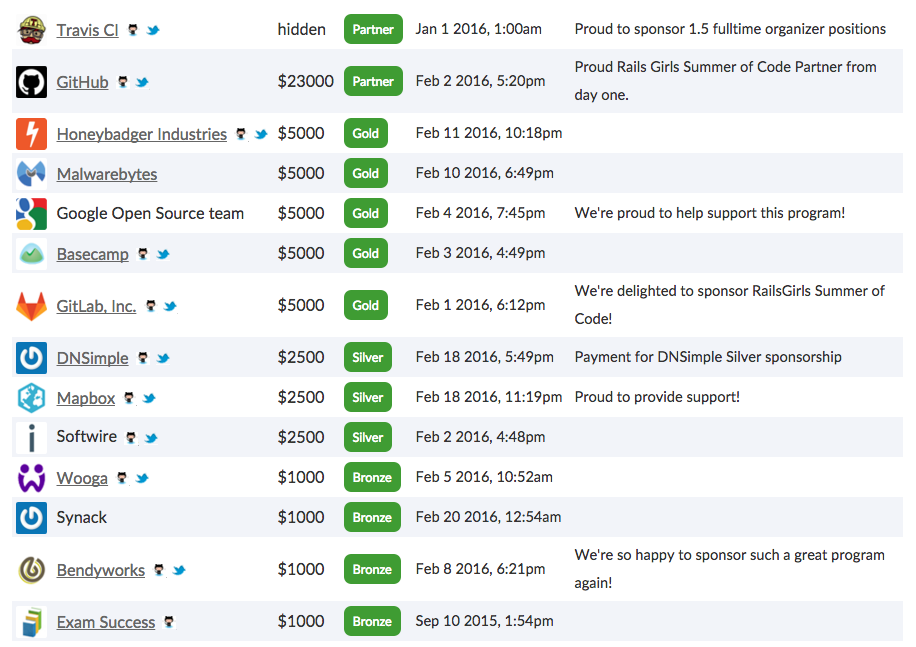Open the GitHub sponsor name link
This screenshot has width=916, height=647.
[82, 82]
